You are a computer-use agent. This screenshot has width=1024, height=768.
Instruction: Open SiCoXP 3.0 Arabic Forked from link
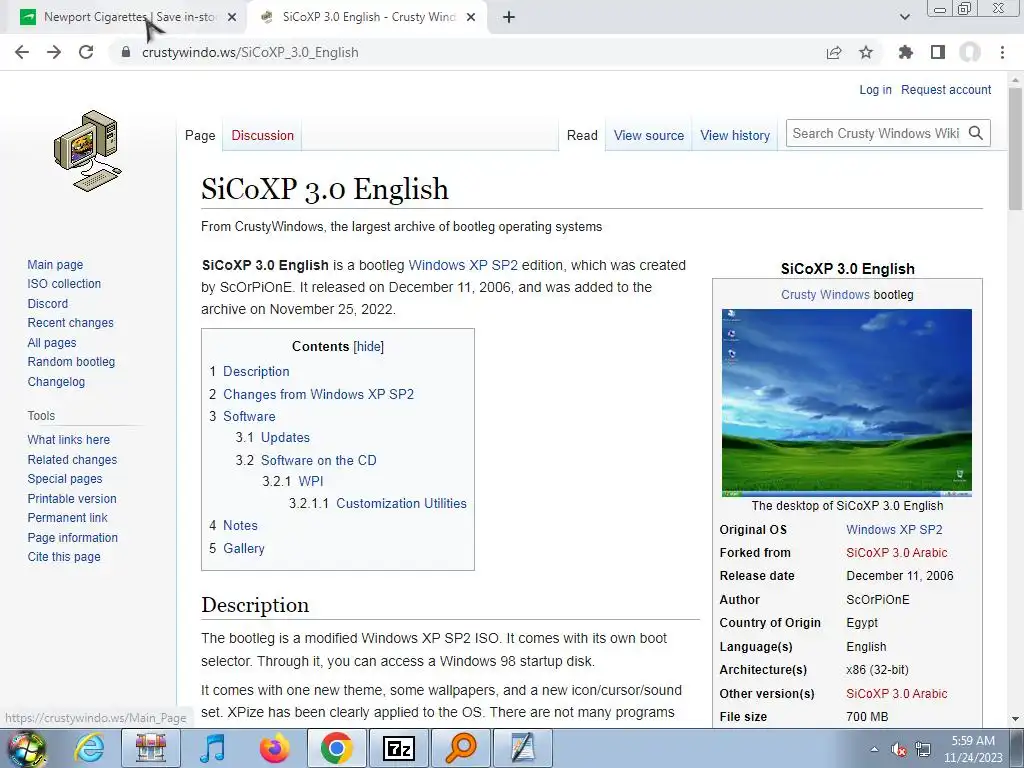[897, 552]
